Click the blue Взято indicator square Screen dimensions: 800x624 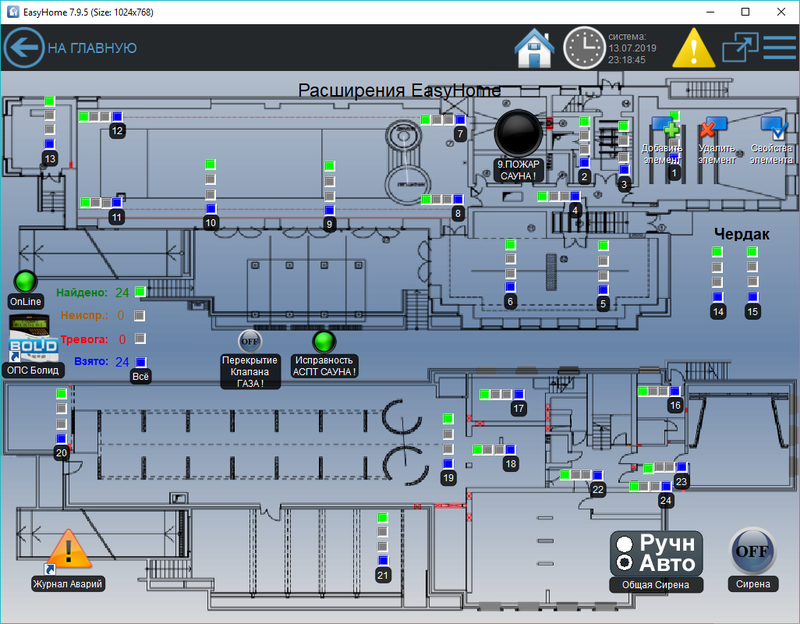click(x=141, y=361)
